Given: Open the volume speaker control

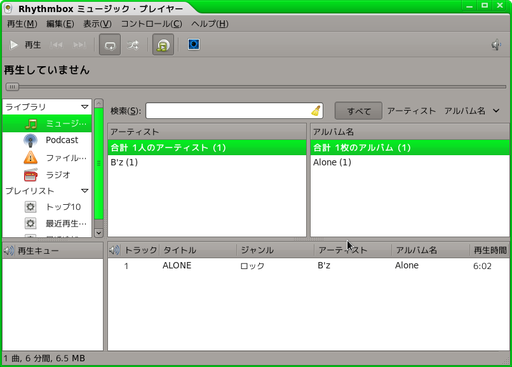Looking at the screenshot, I should coord(496,45).
